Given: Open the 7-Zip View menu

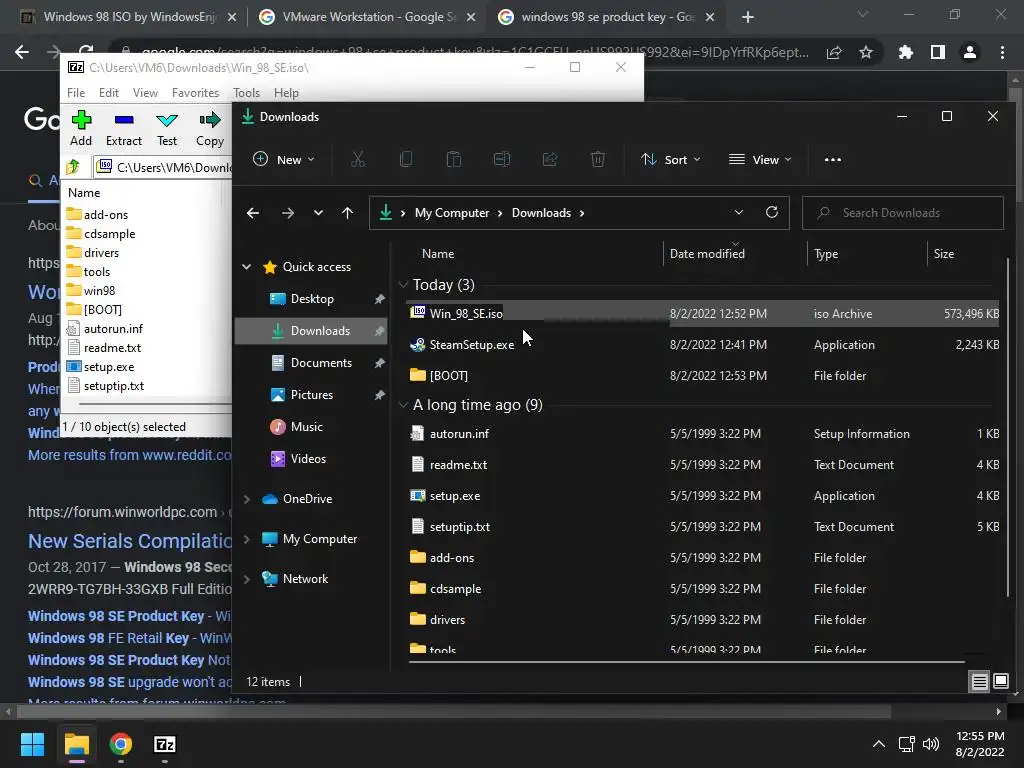Looking at the screenshot, I should [x=145, y=93].
